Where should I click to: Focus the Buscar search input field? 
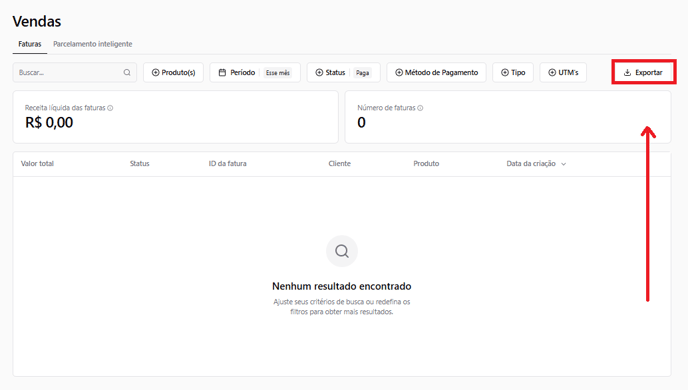tap(75, 72)
